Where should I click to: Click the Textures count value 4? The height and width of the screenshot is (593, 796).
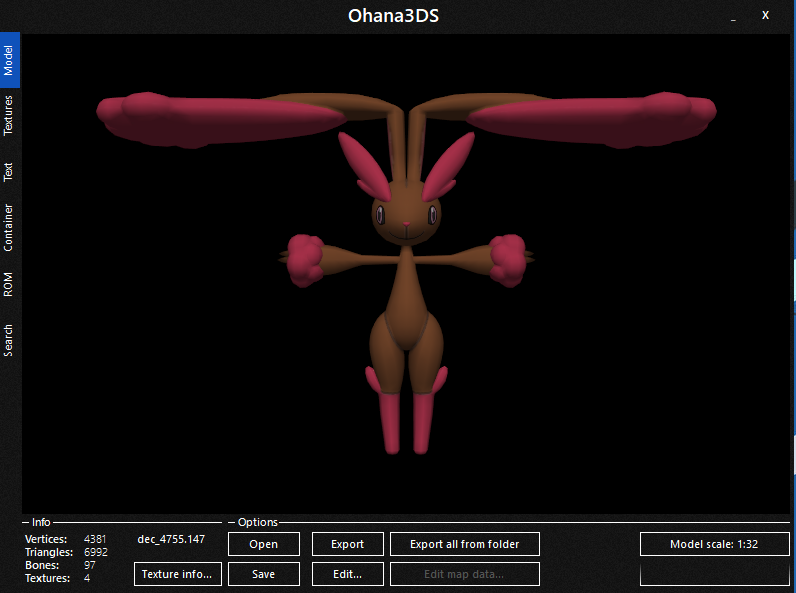pyautogui.click(x=87, y=578)
